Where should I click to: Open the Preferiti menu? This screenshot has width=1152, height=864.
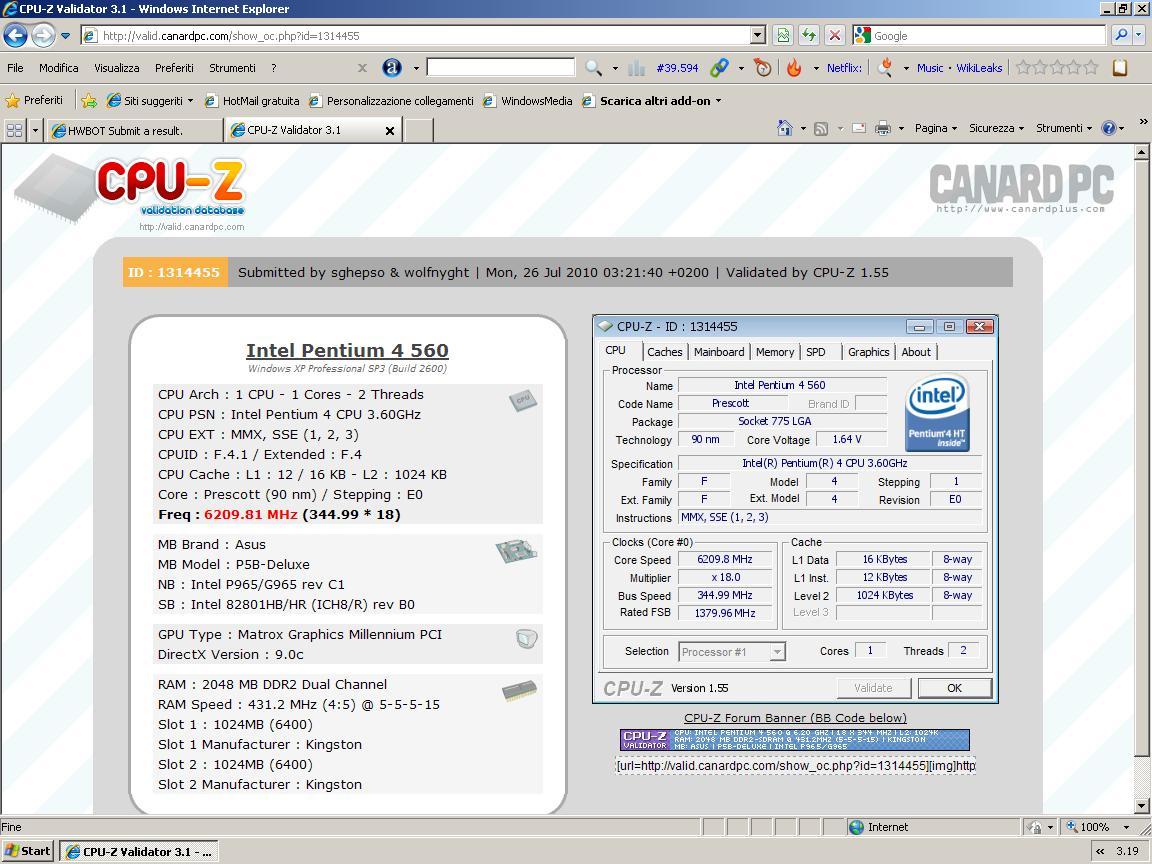(x=174, y=68)
